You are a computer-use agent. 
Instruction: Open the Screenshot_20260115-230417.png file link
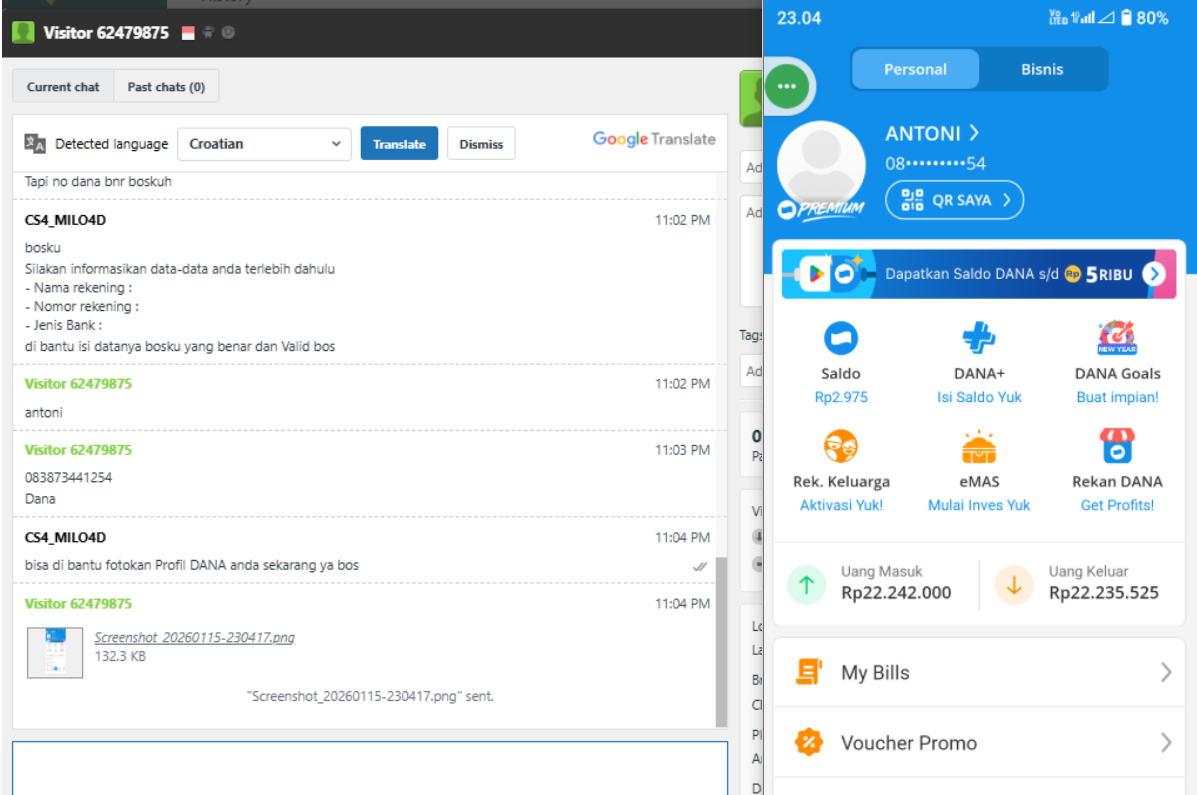tap(195, 637)
